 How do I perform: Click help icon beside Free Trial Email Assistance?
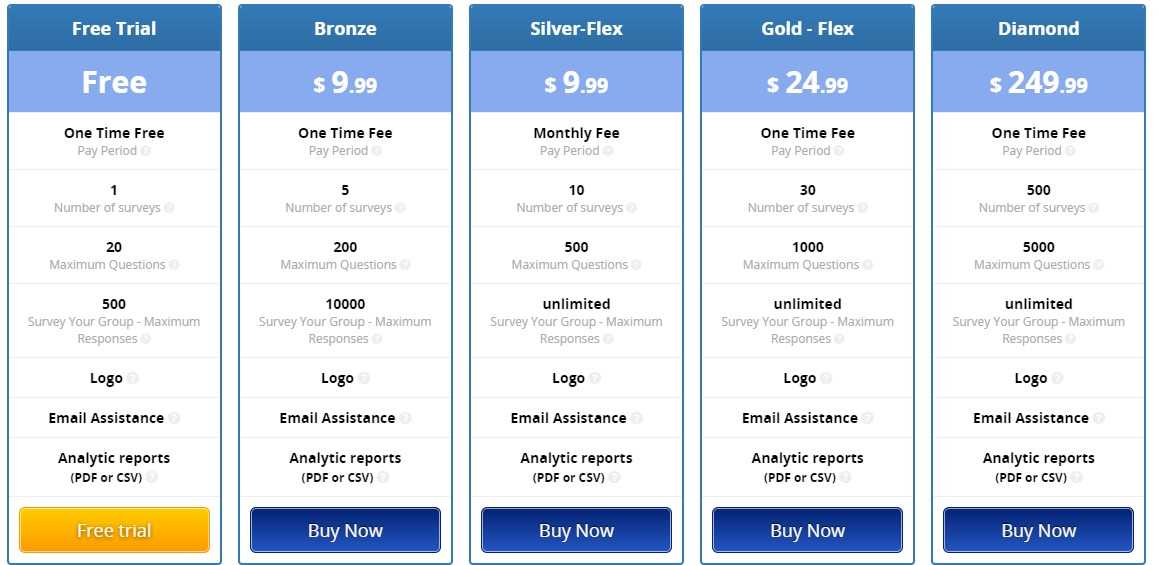174,419
